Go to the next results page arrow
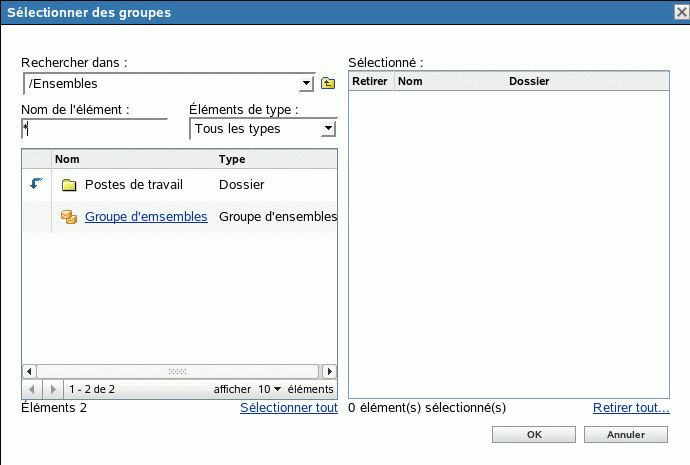The image size is (690, 465). tap(53, 388)
